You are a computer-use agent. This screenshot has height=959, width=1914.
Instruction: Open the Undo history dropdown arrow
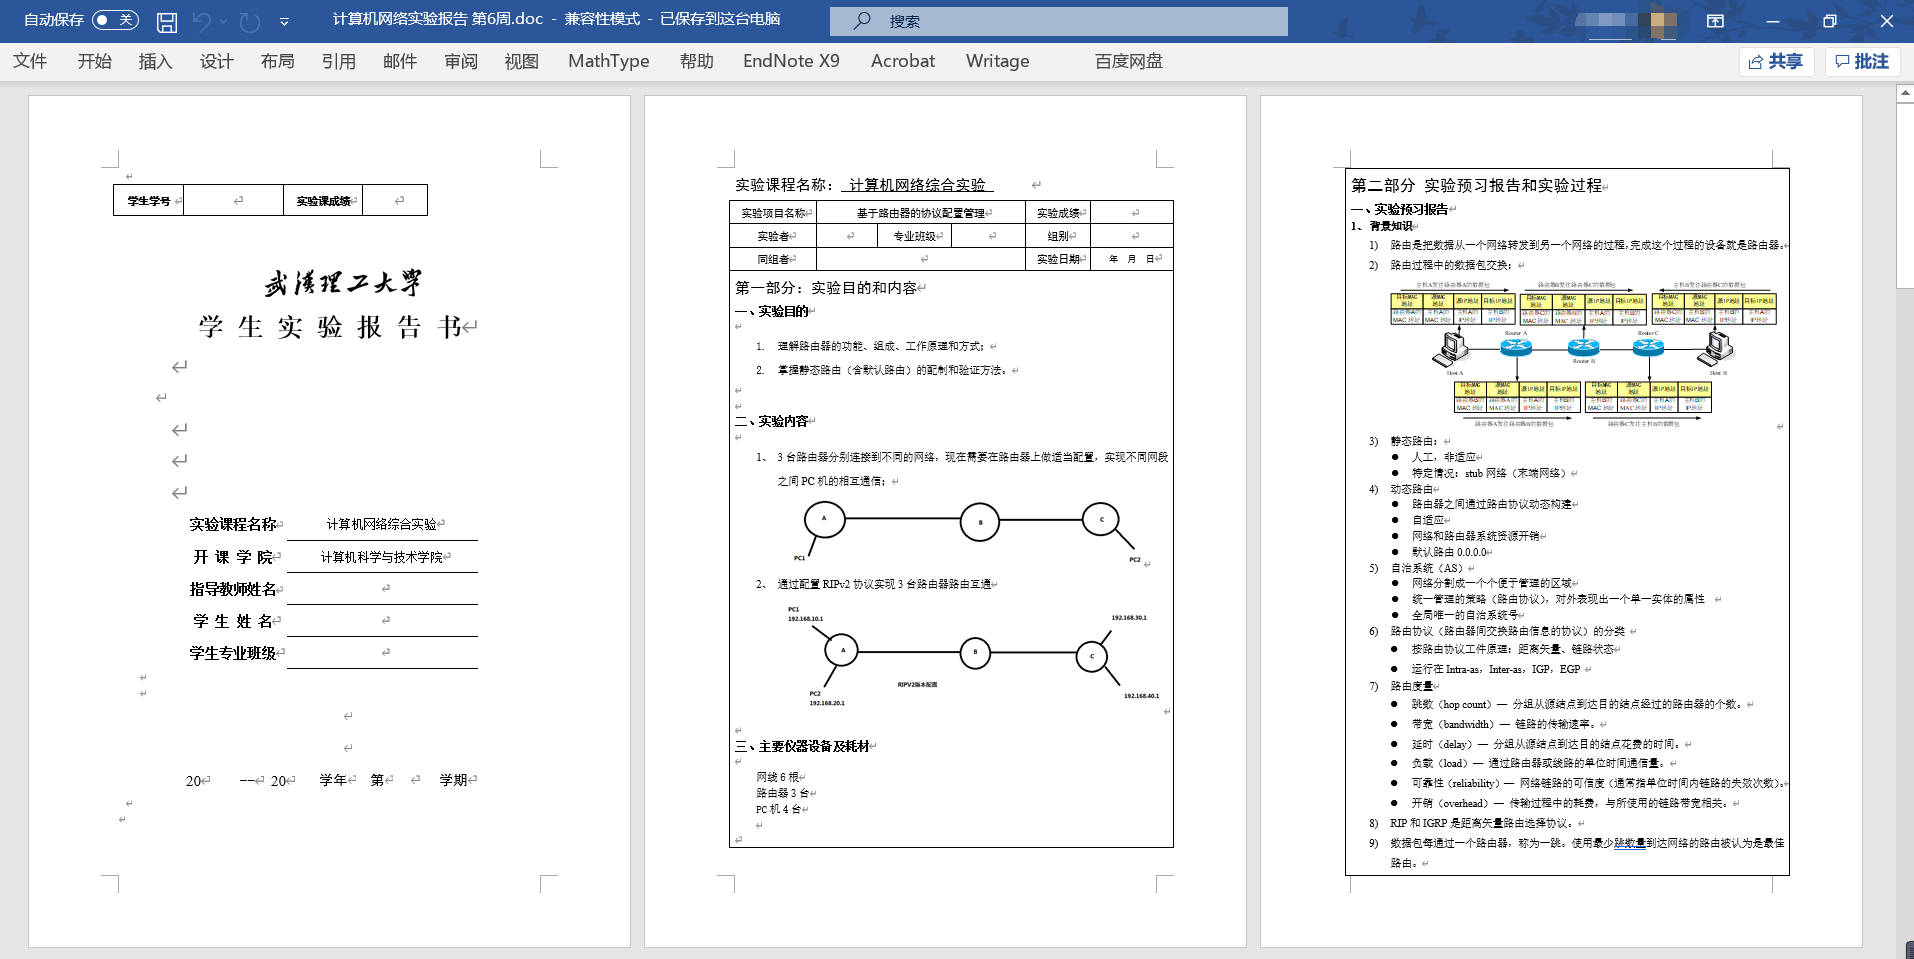tap(224, 21)
